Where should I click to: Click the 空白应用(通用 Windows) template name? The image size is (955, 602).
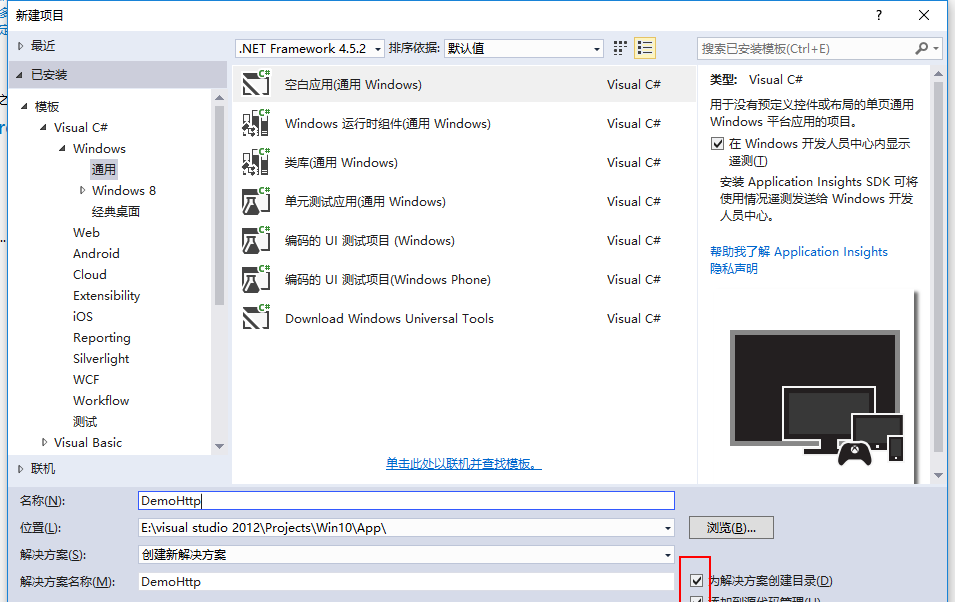click(353, 84)
